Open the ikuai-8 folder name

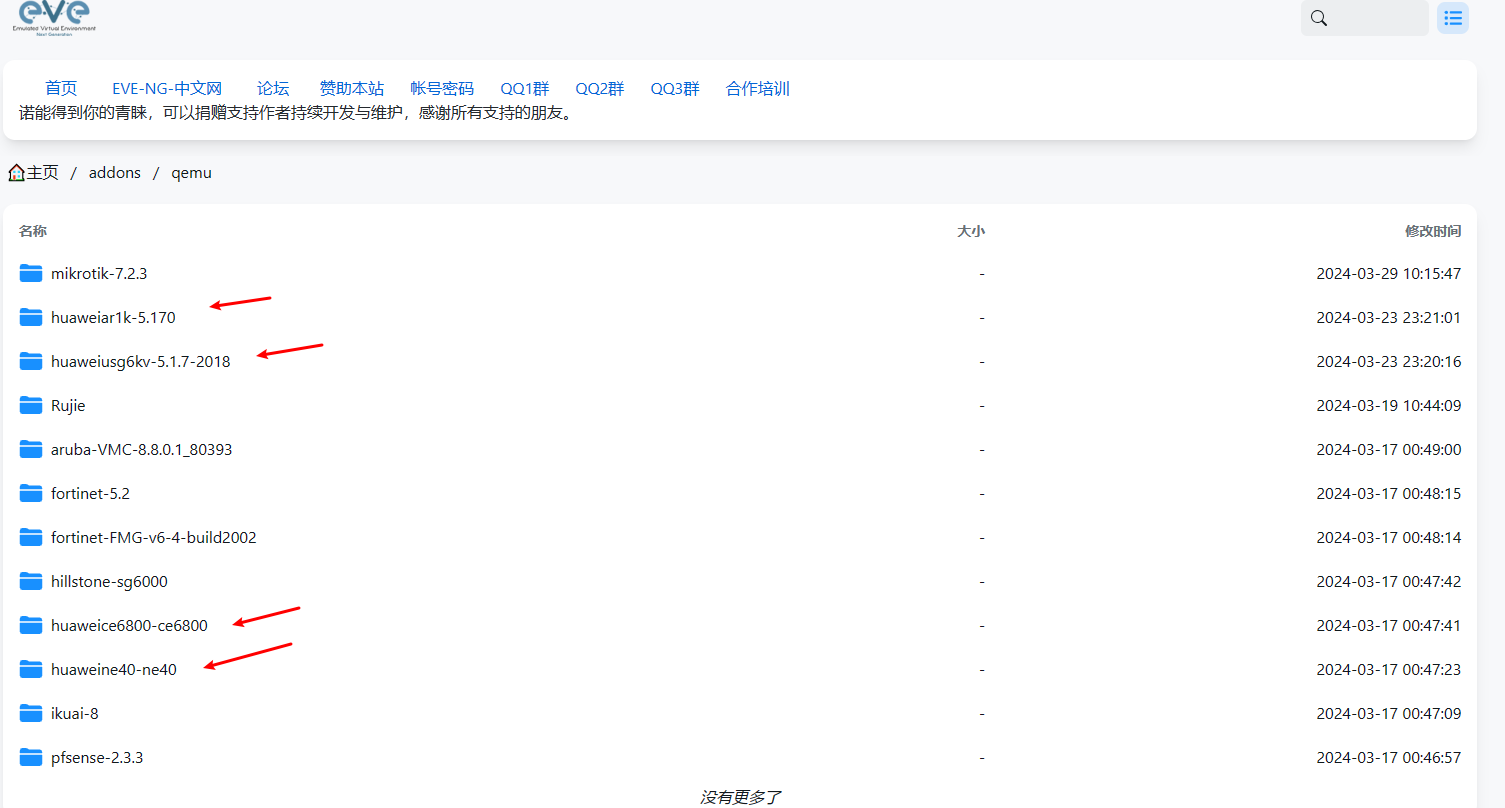pos(74,713)
